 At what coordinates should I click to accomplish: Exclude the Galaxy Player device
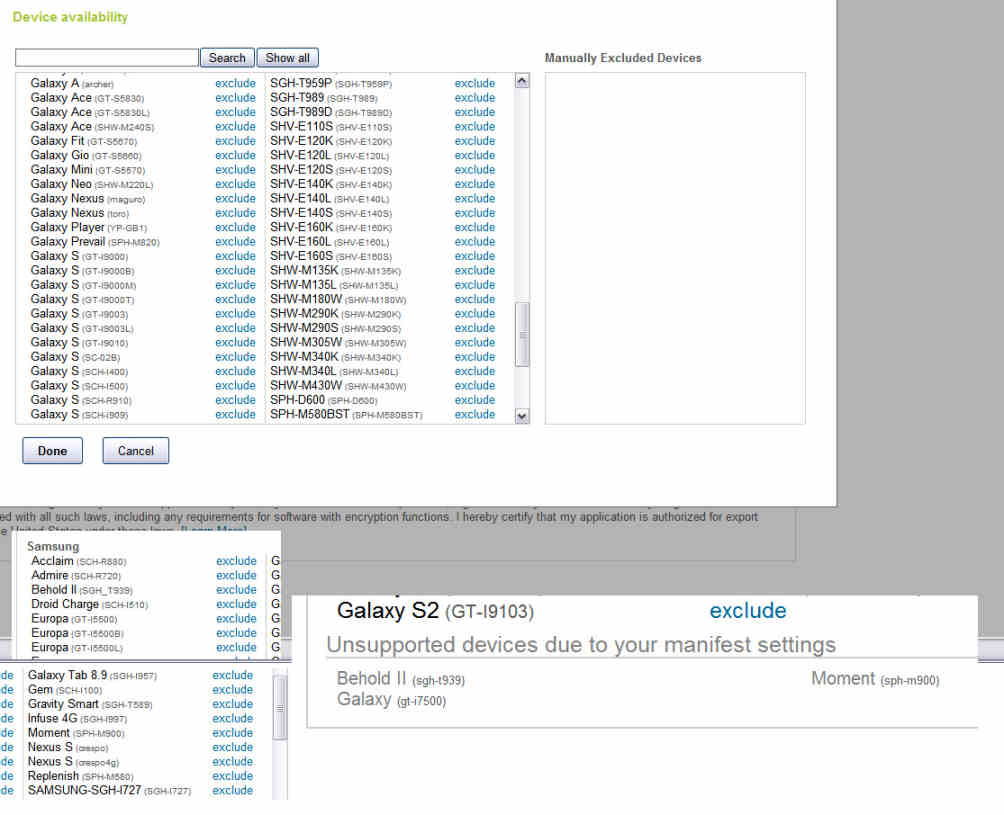click(x=236, y=227)
